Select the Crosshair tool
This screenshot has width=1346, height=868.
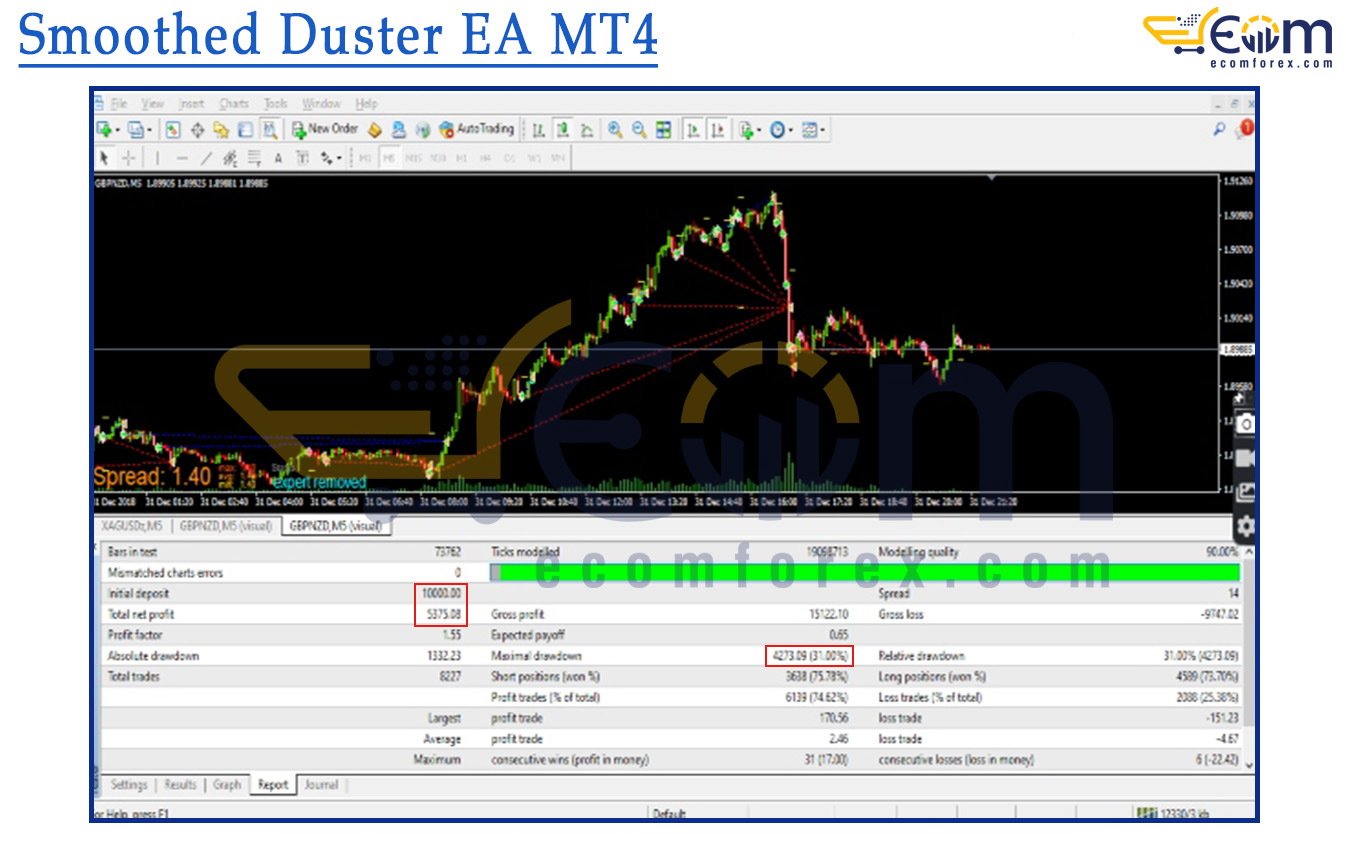pos(128,158)
